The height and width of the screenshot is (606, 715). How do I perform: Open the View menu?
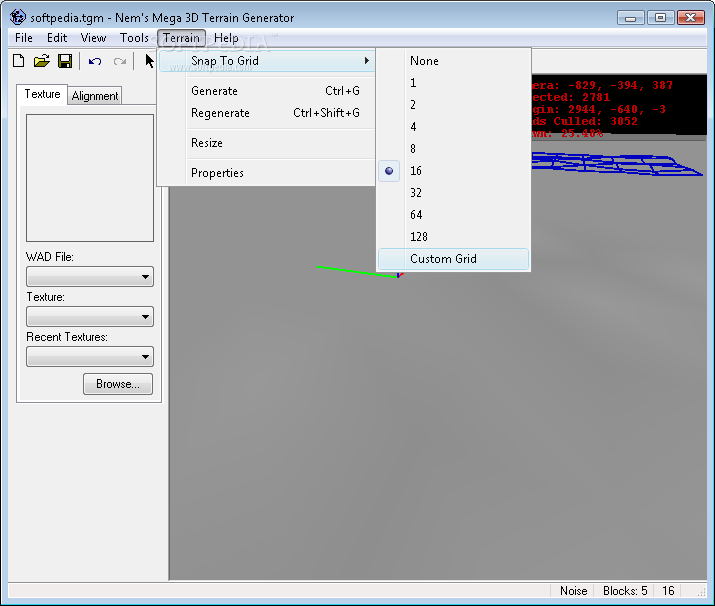coord(93,38)
